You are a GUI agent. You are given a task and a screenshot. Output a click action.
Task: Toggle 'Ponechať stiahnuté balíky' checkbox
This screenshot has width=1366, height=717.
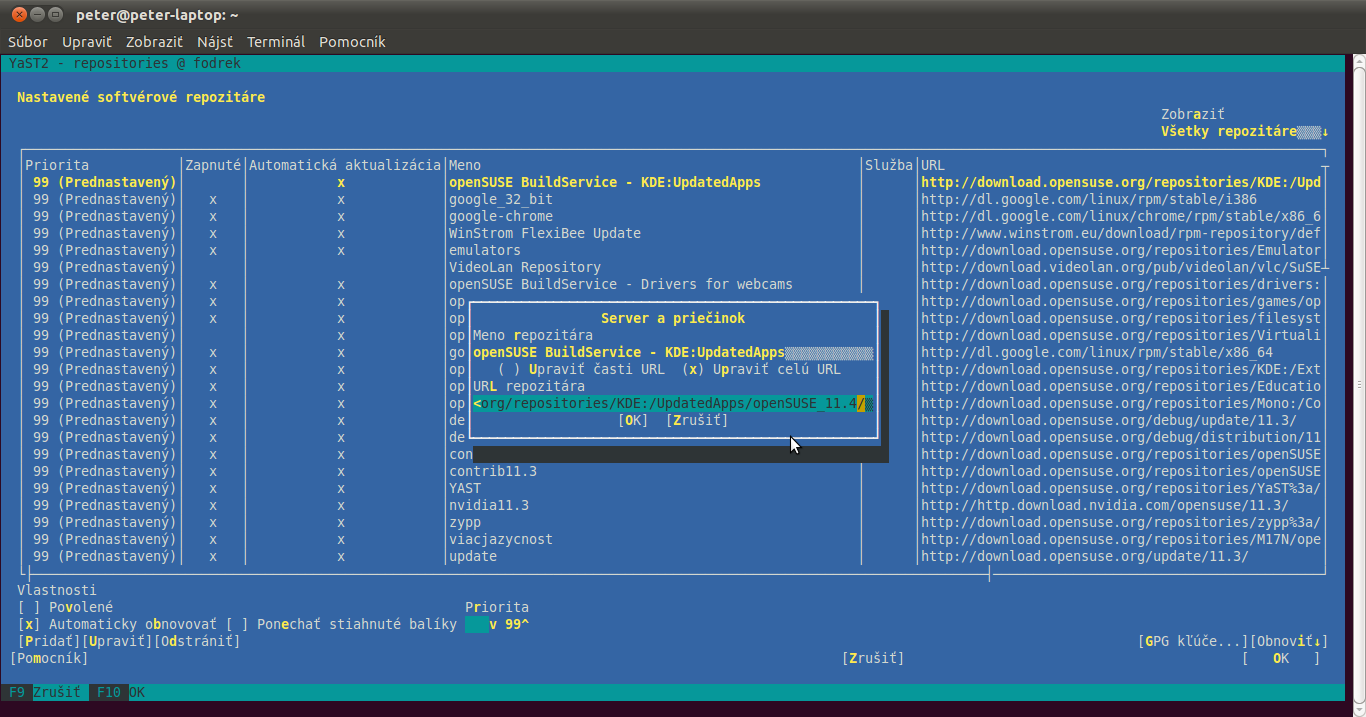point(341,624)
